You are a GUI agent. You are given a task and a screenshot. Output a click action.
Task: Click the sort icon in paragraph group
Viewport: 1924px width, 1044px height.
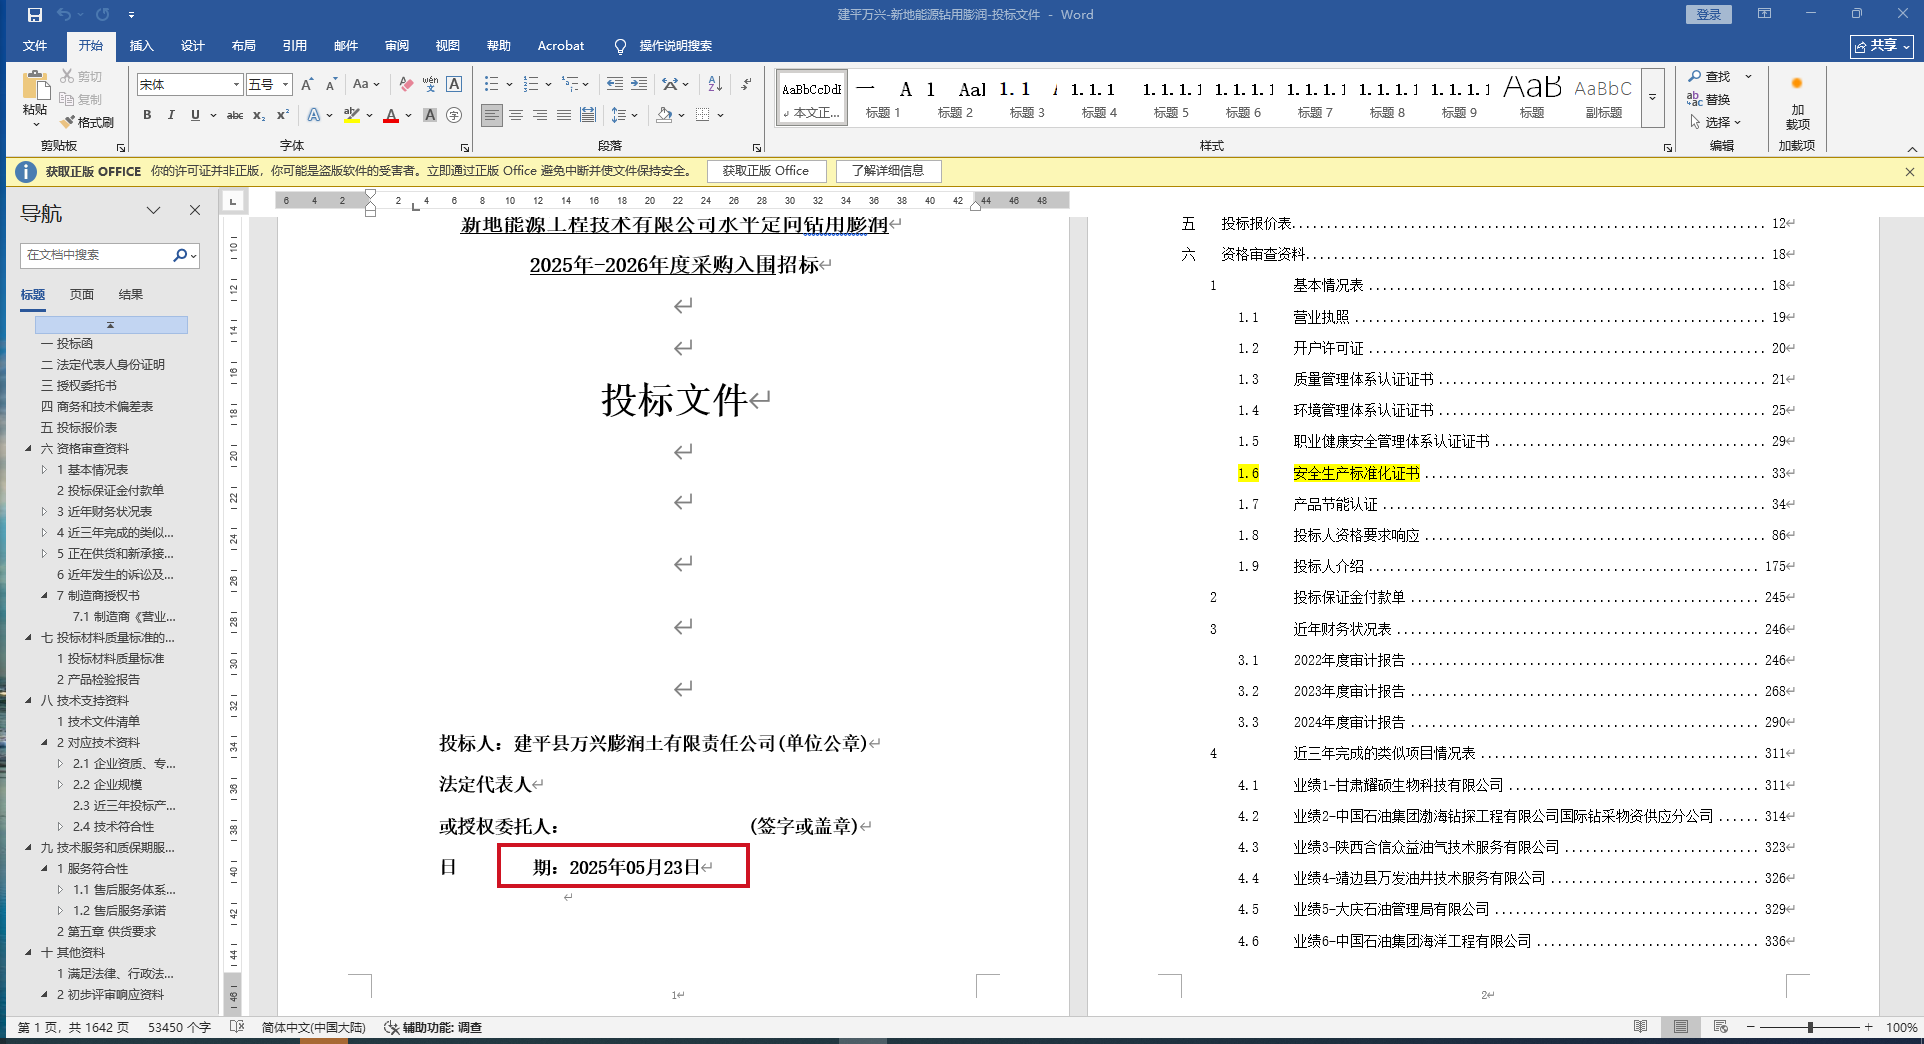tap(715, 84)
